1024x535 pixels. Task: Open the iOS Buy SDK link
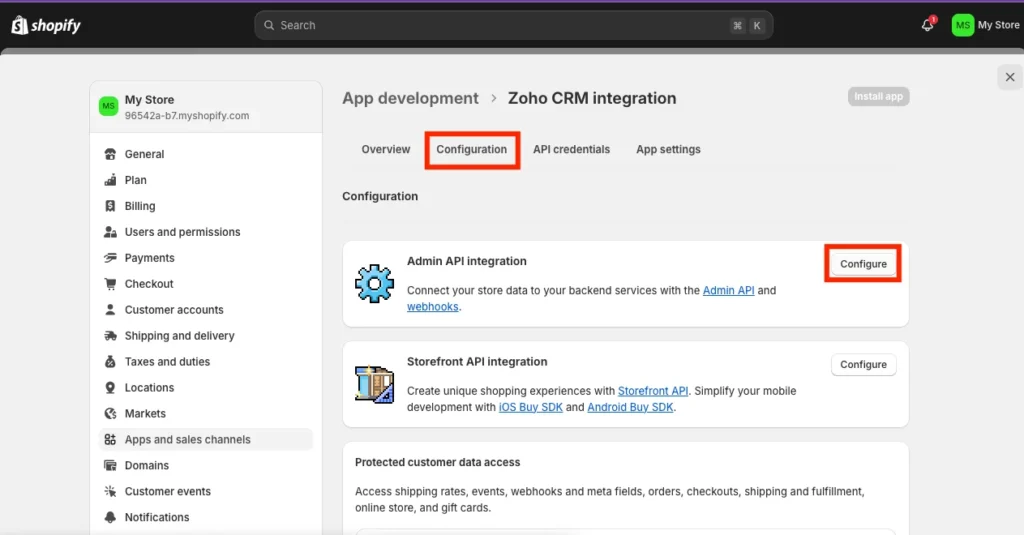(x=530, y=408)
